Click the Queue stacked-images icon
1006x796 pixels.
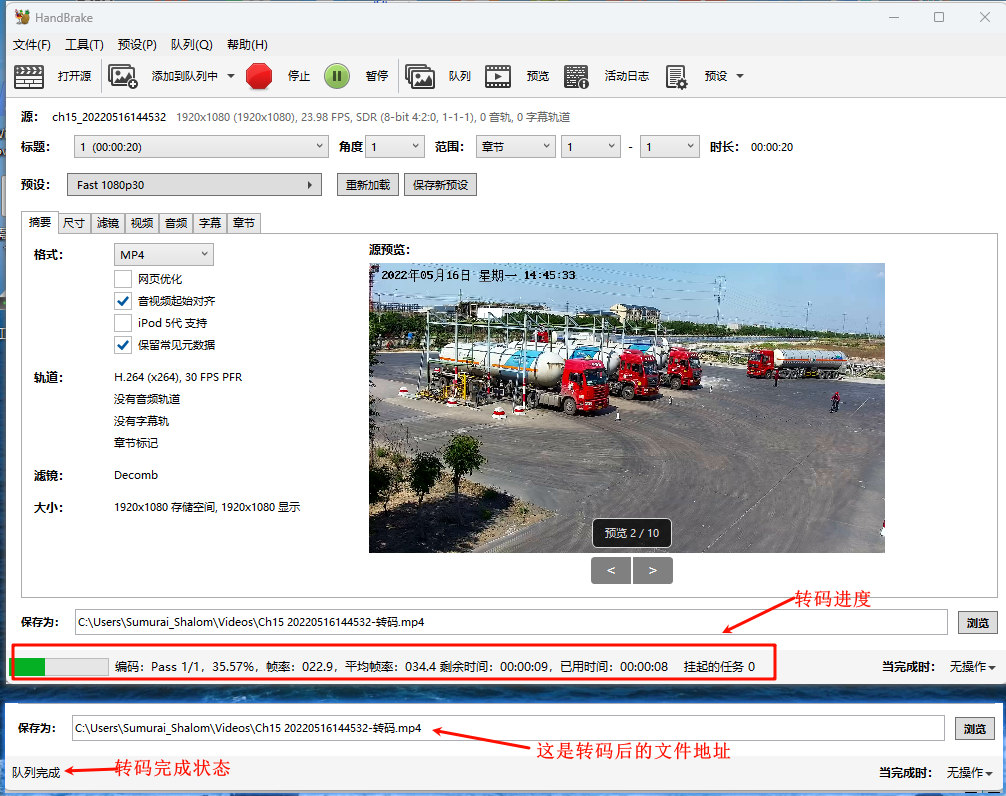[x=420, y=76]
